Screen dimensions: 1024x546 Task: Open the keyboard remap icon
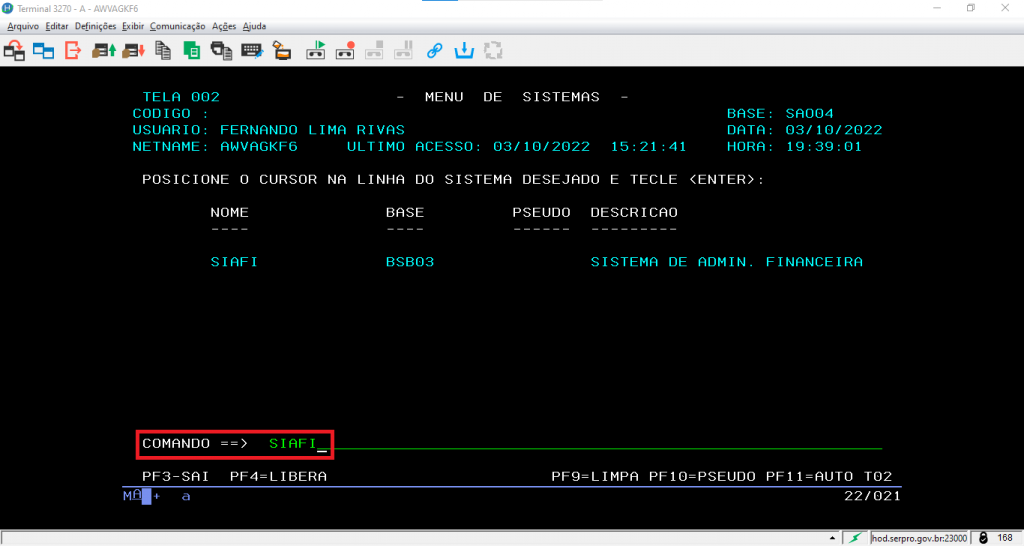[x=252, y=49]
